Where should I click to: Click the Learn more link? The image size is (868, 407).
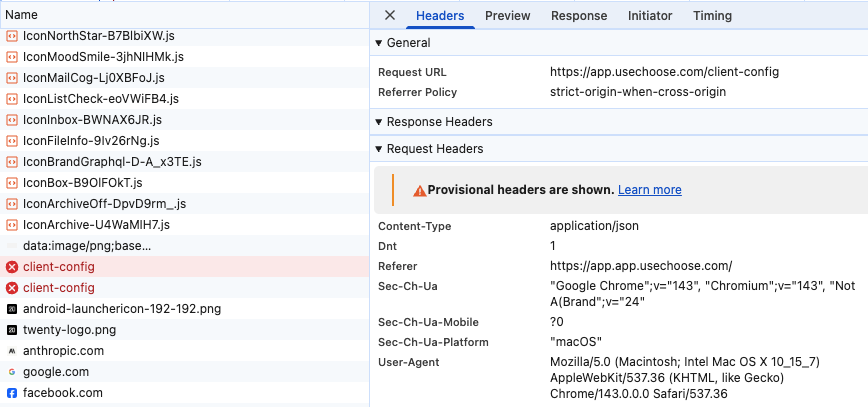[650, 190]
